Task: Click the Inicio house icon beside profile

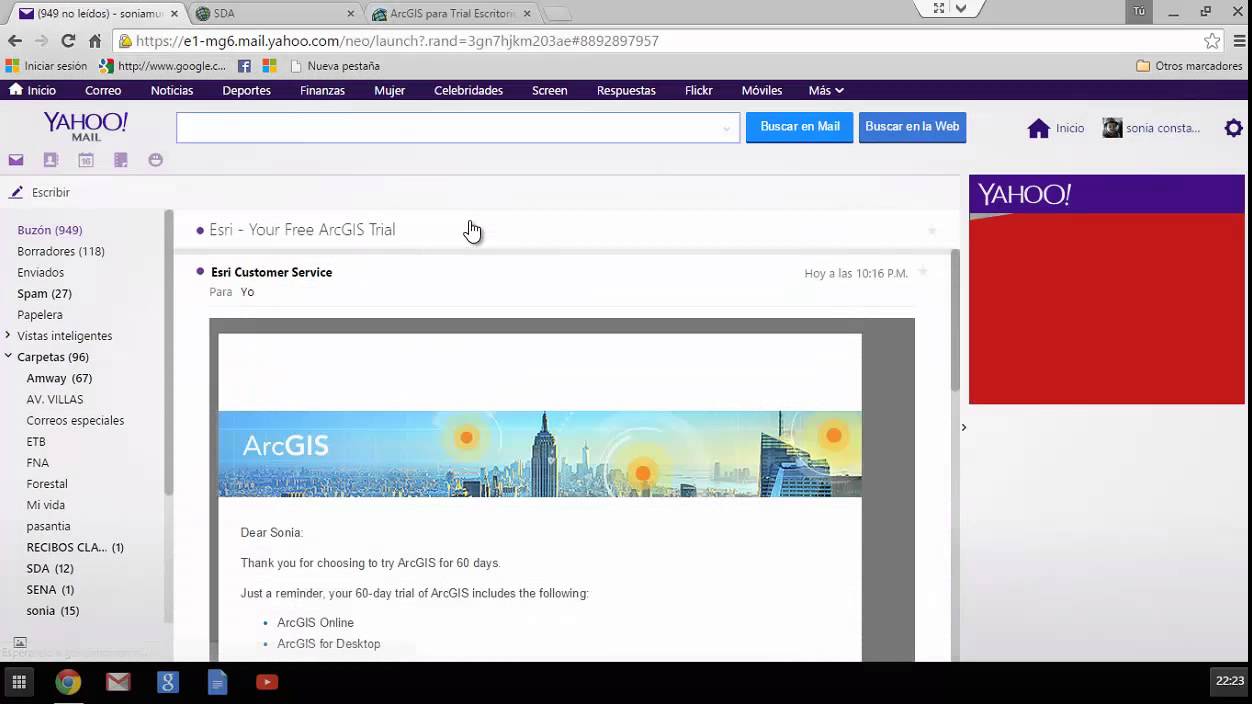Action: click(1039, 128)
